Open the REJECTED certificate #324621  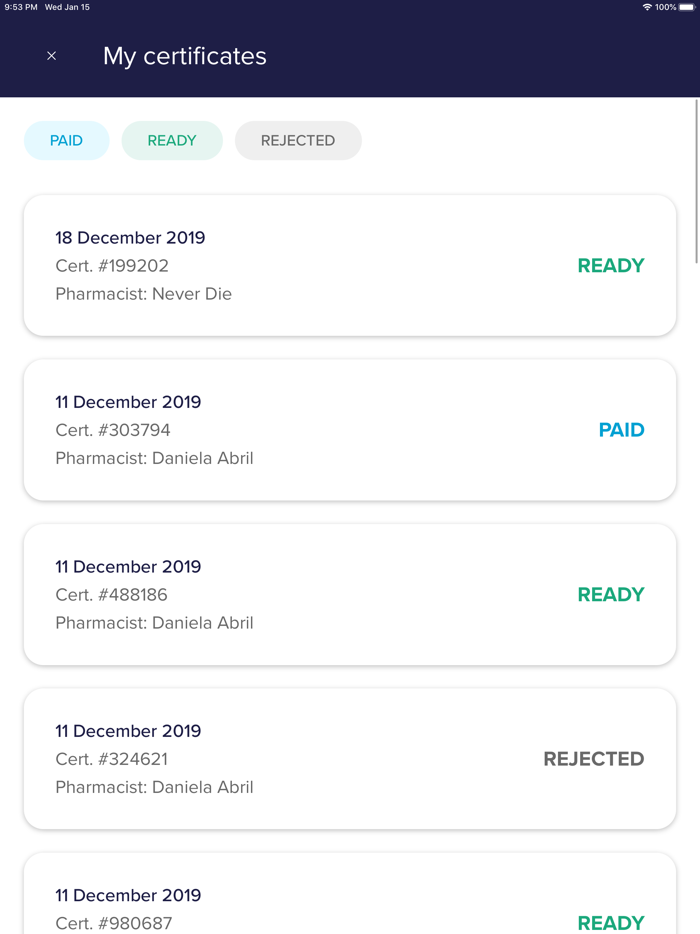[x=350, y=758]
